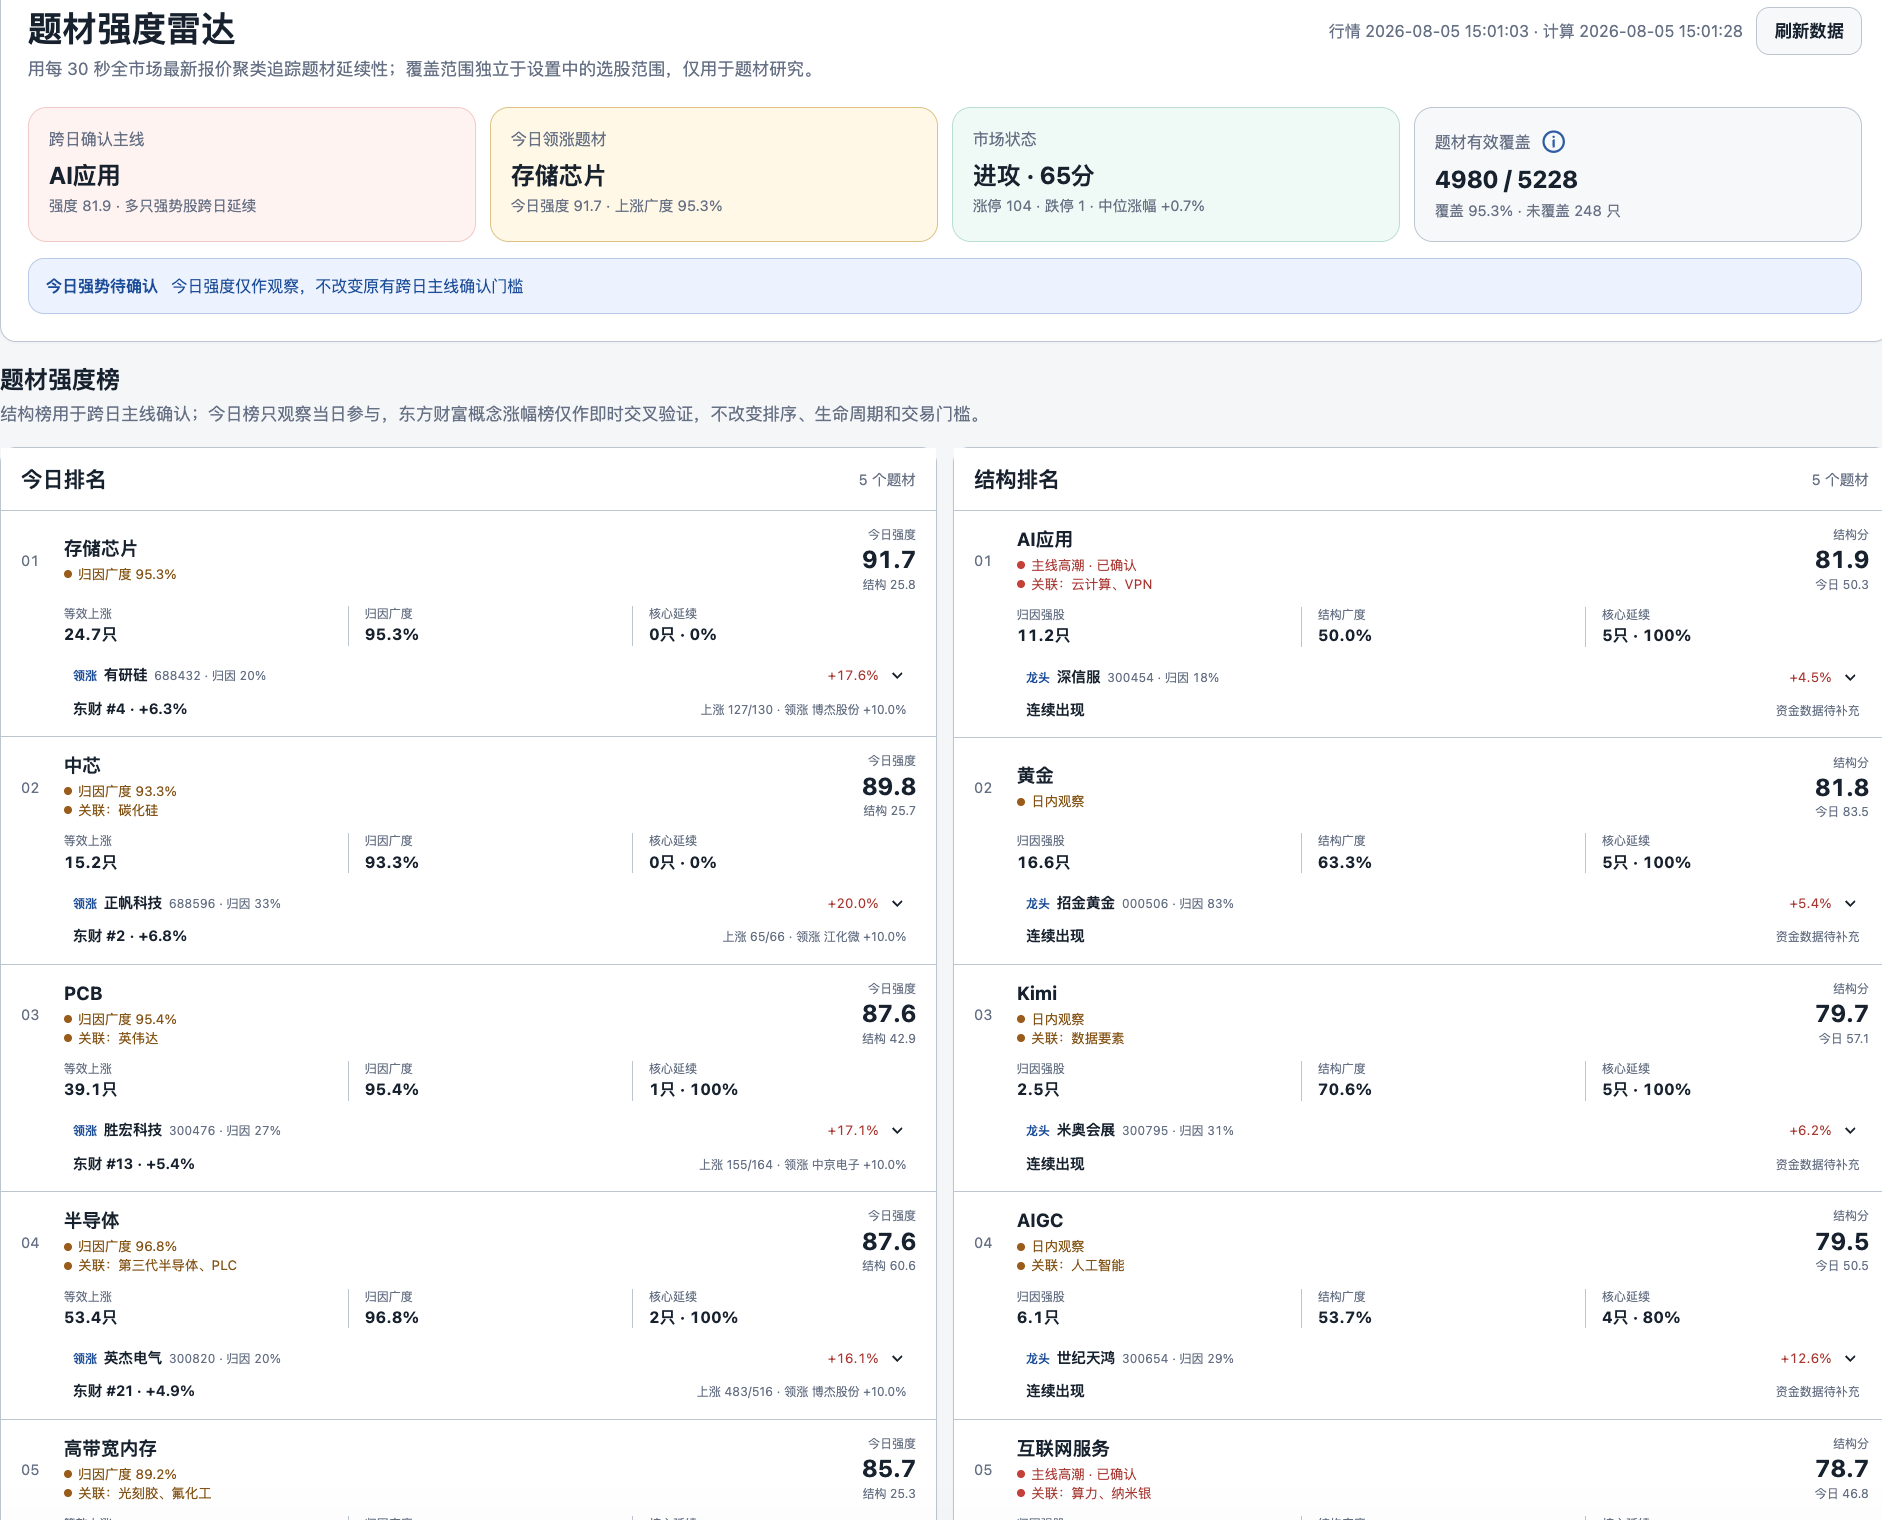The image size is (1882, 1520).
Task: Click 结构分 value 81.9 in ranking list
Action: coord(1842,560)
